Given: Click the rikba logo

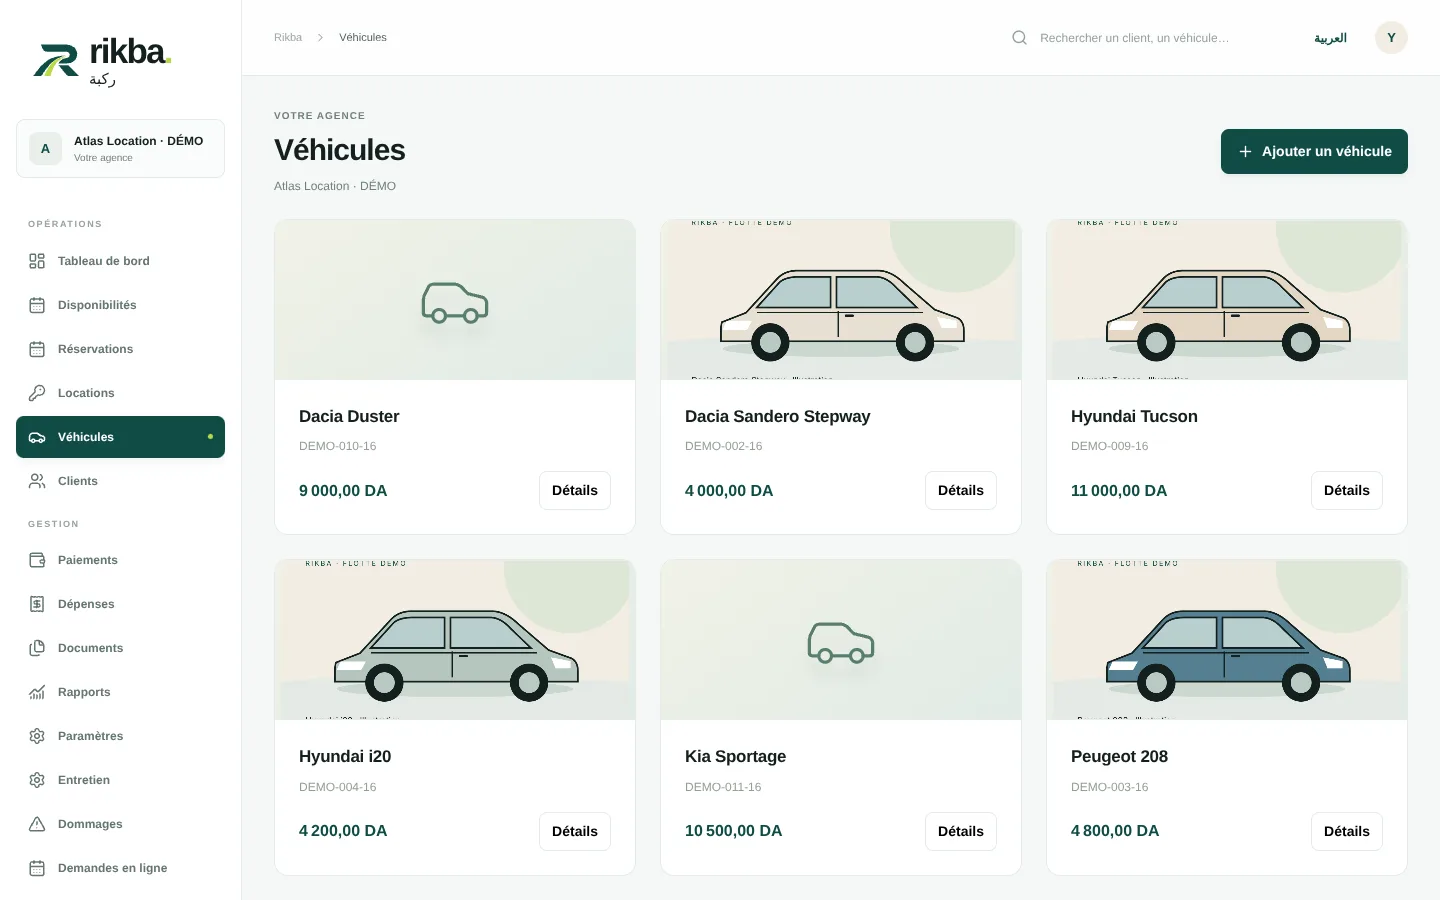Looking at the screenshot, I should click(102, 62).
